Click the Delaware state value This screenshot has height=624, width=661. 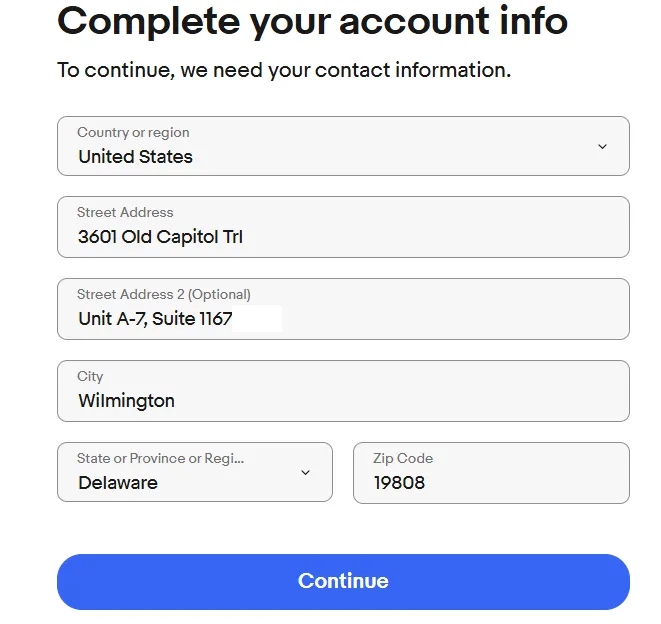point(118,483)
